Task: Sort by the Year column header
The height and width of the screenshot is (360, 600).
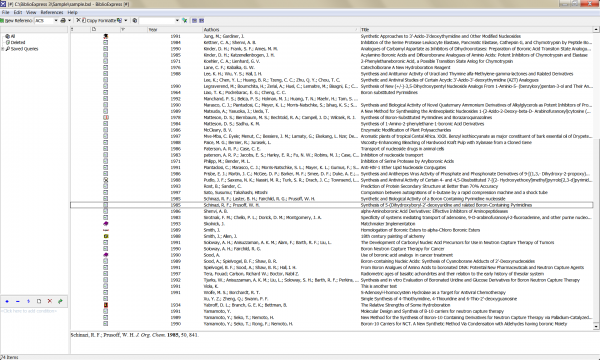Action: pyautogui.click(x=174, y=29)
